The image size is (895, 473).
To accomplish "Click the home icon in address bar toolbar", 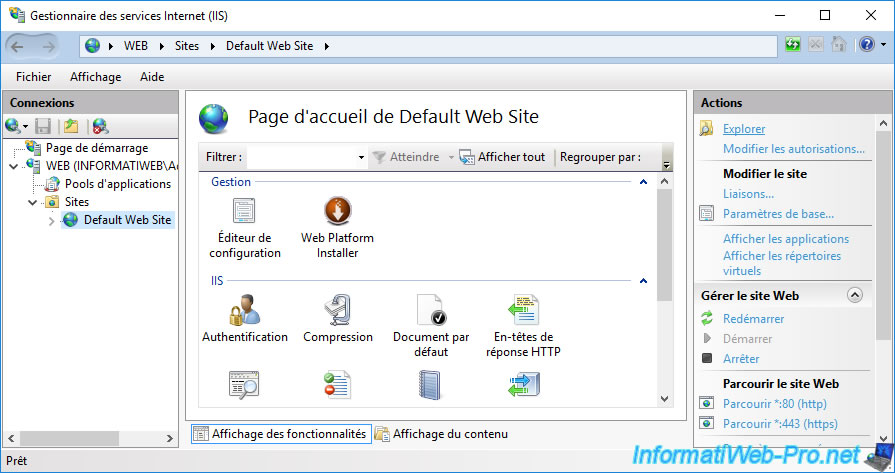I will pyautogui.click(x=838, y=45).
